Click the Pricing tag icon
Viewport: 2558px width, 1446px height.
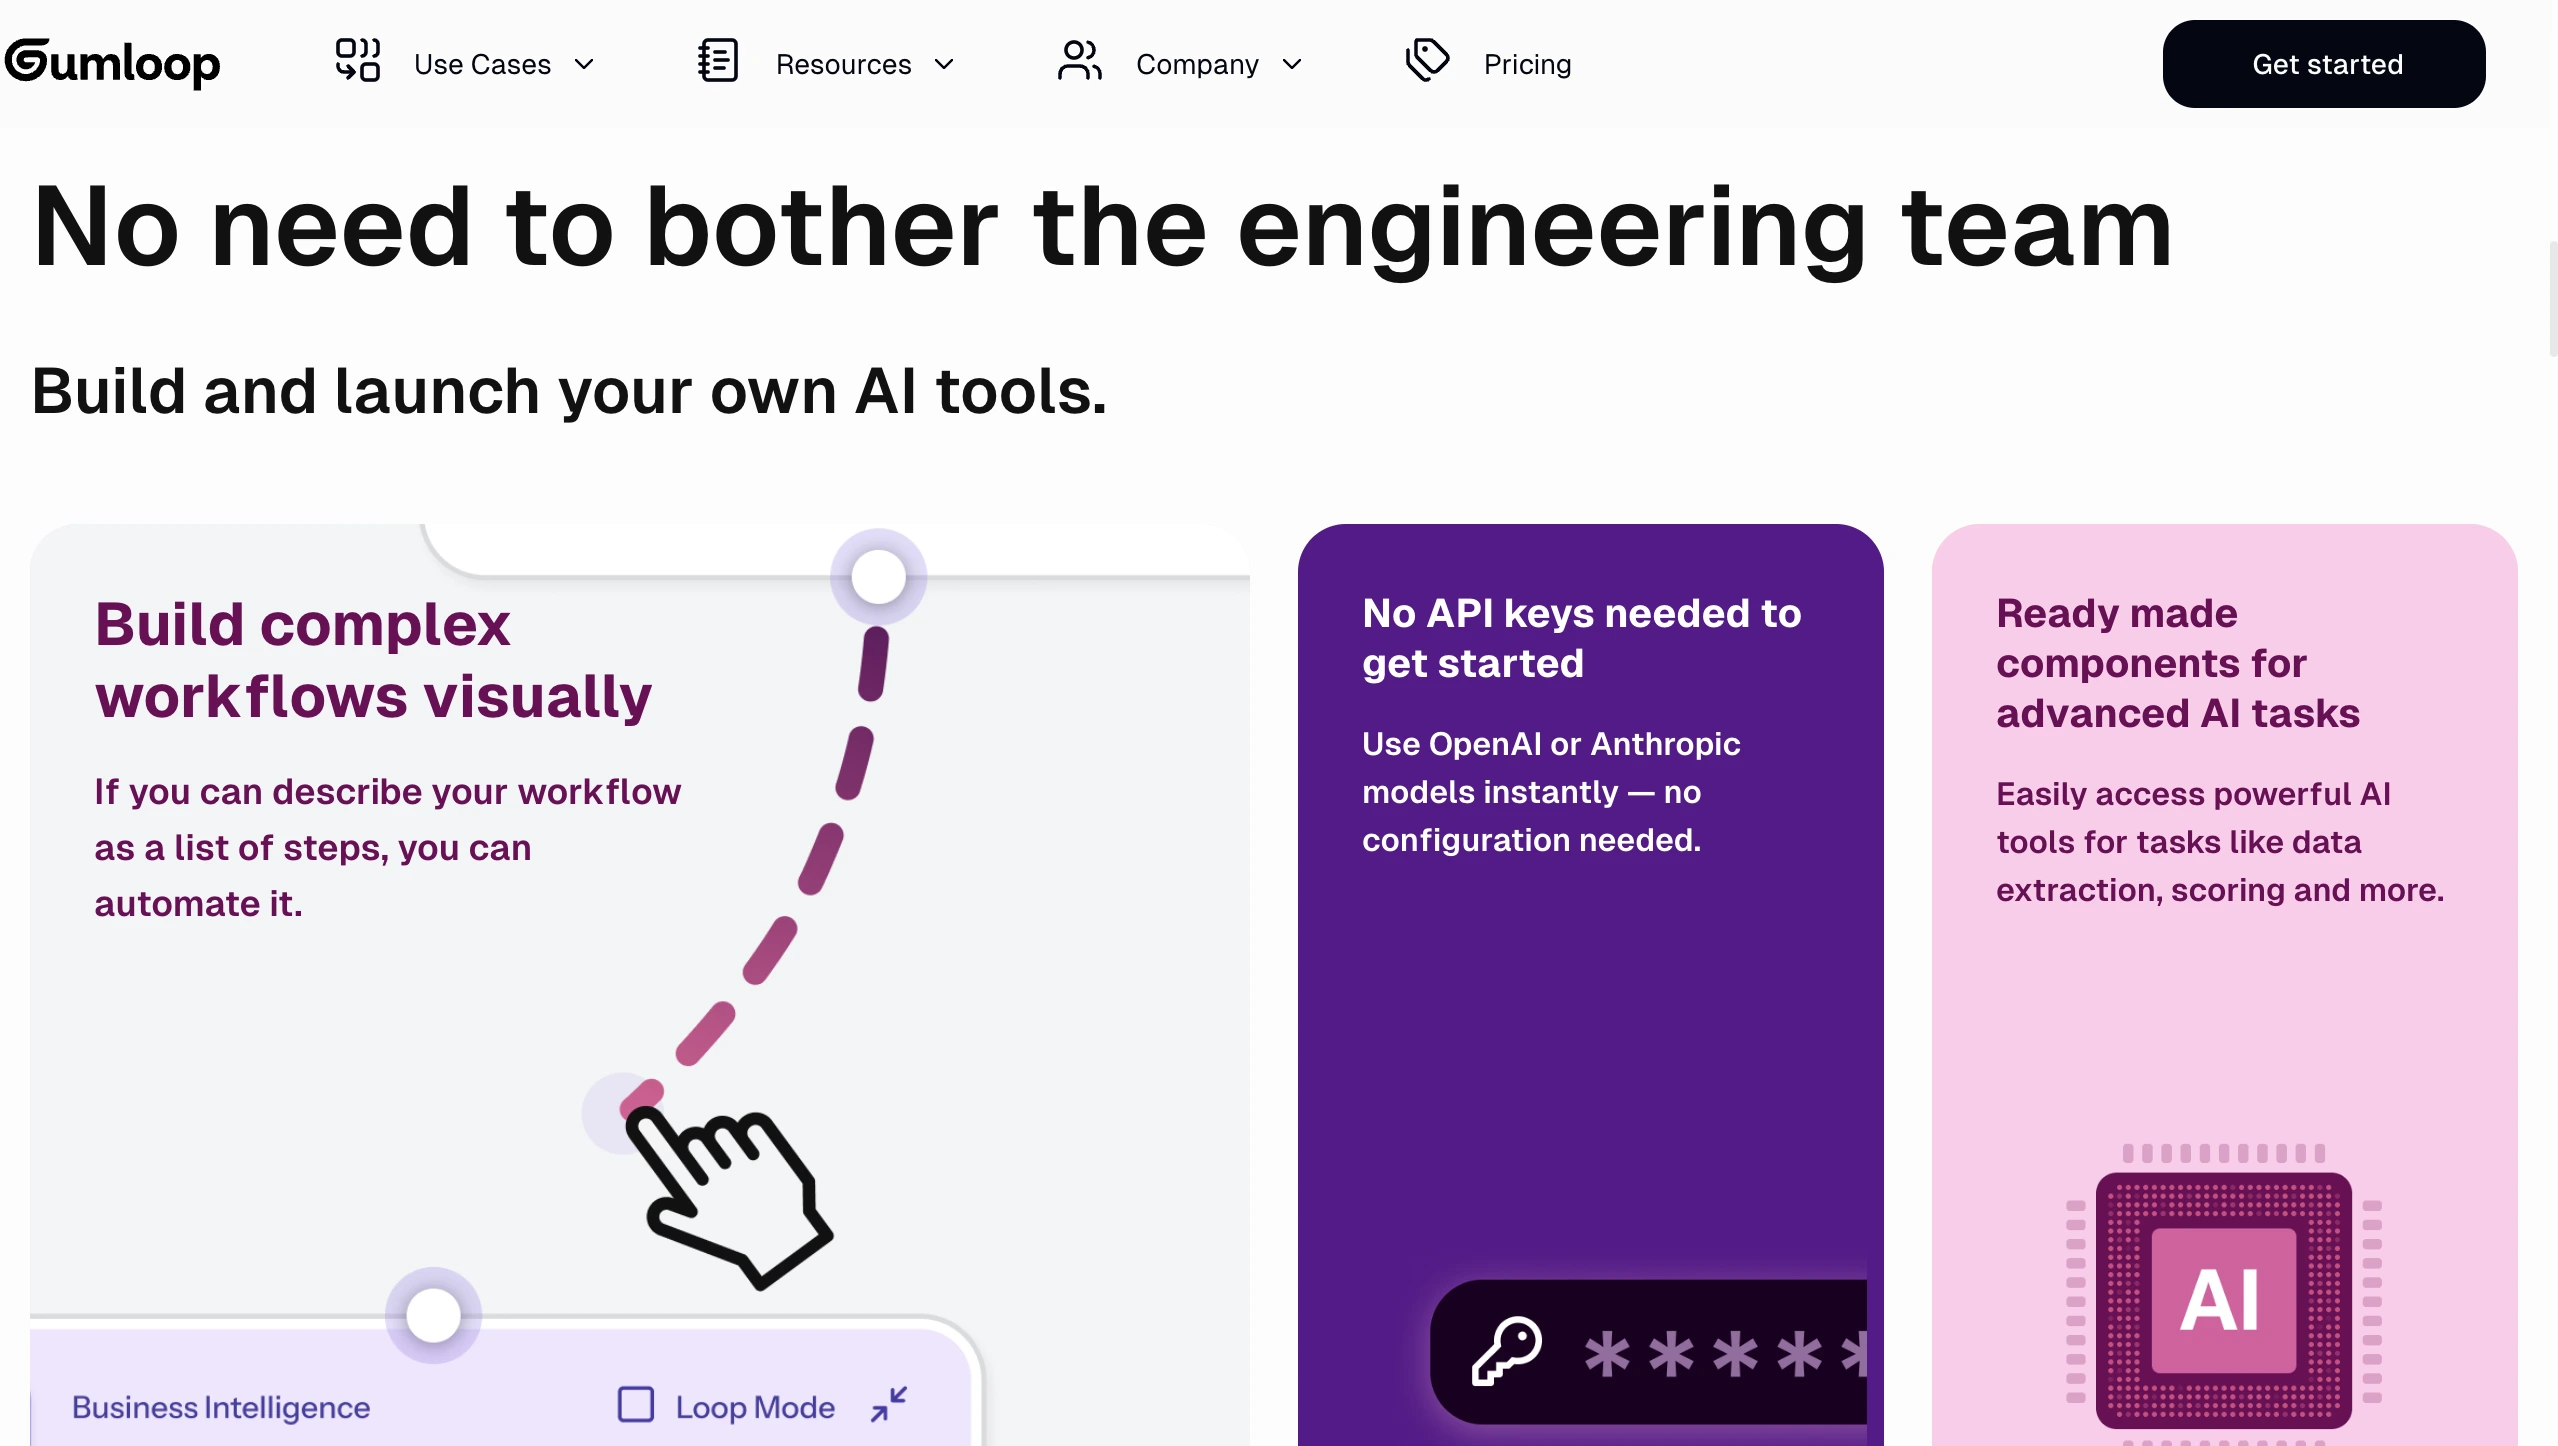[1427, 60]
